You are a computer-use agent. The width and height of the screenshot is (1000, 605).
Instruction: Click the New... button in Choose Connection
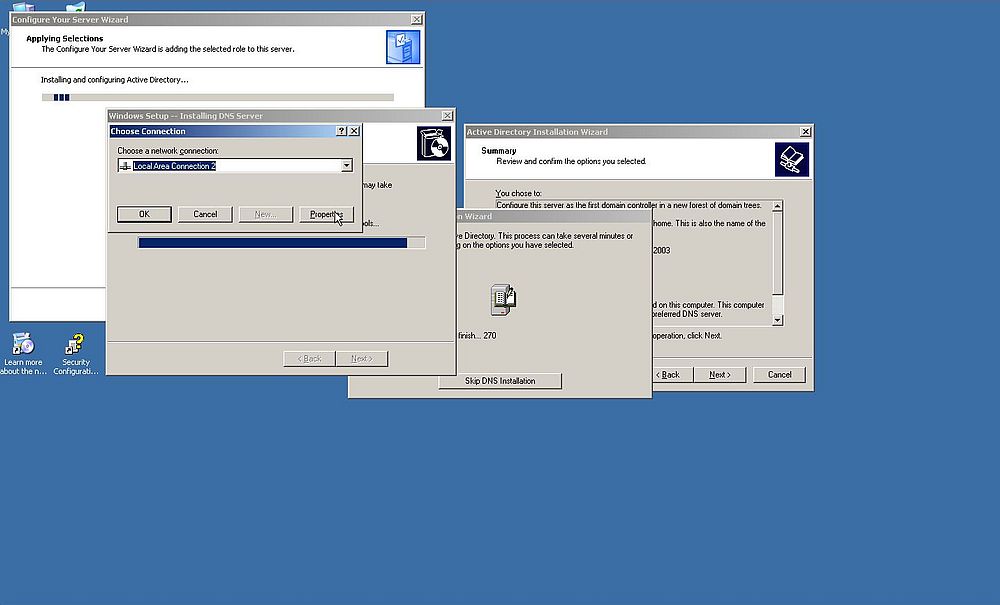265,214
